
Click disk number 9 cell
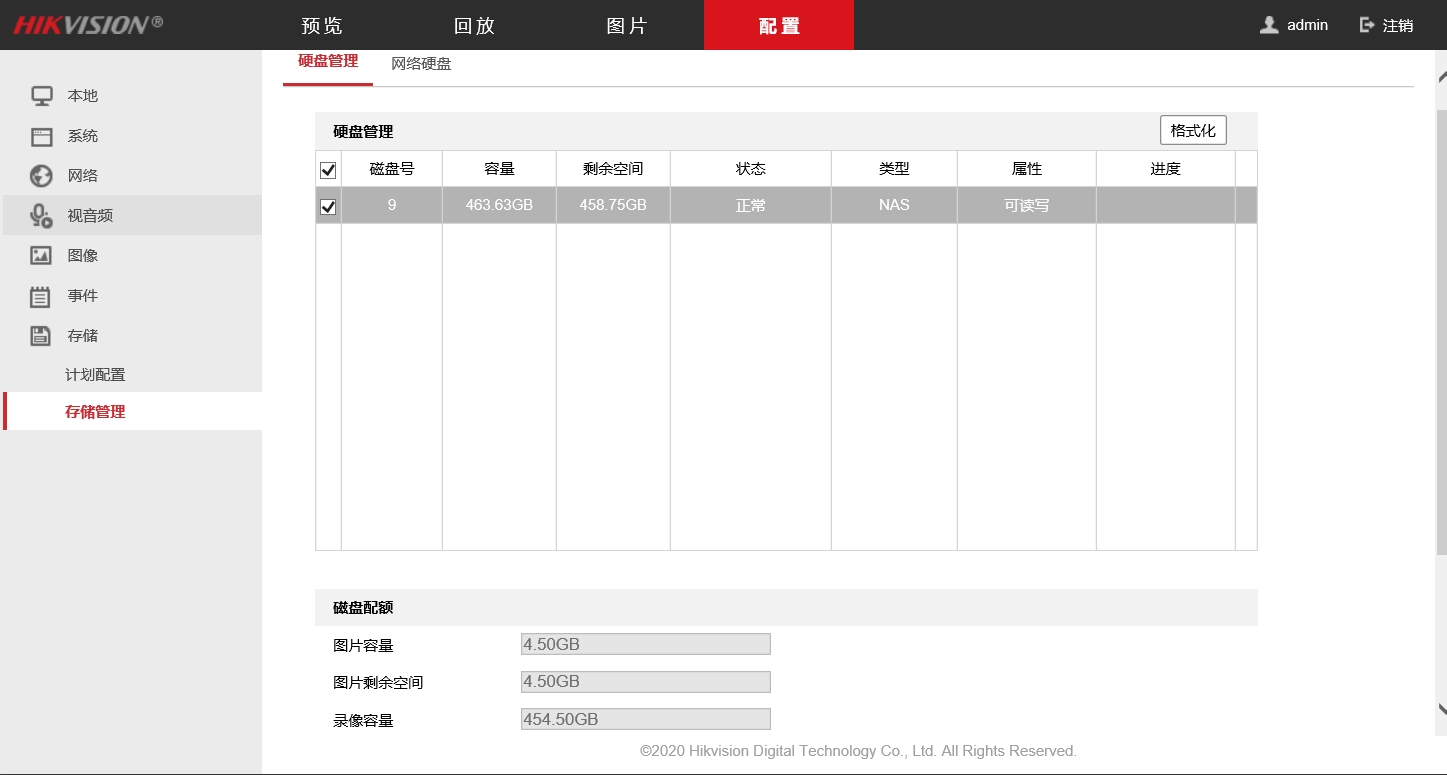click(x=392, y=205)
